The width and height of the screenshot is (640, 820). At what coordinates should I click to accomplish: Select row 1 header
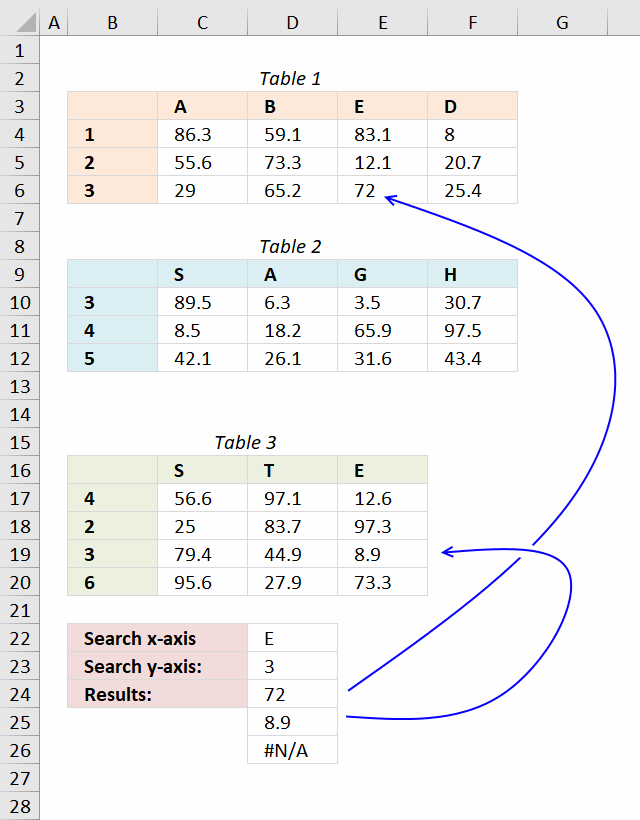pos(20,50)
